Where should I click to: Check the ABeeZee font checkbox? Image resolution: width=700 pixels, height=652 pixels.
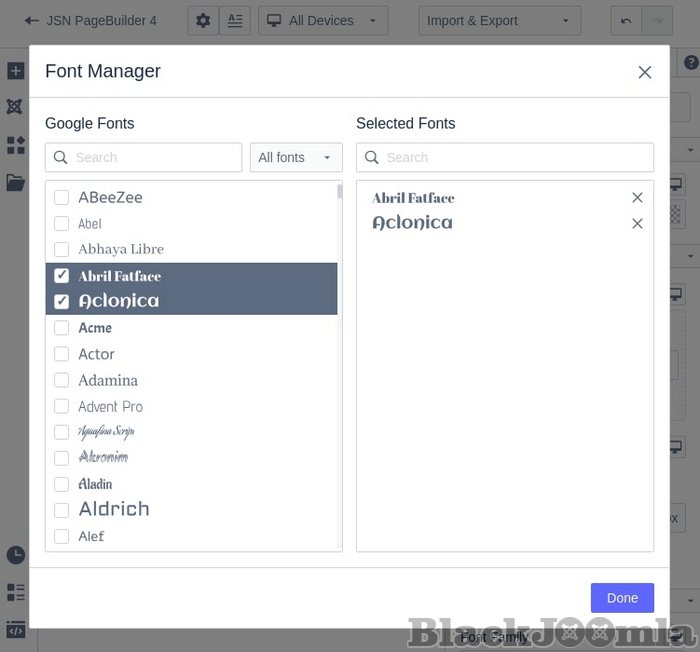tap(62, 198)
